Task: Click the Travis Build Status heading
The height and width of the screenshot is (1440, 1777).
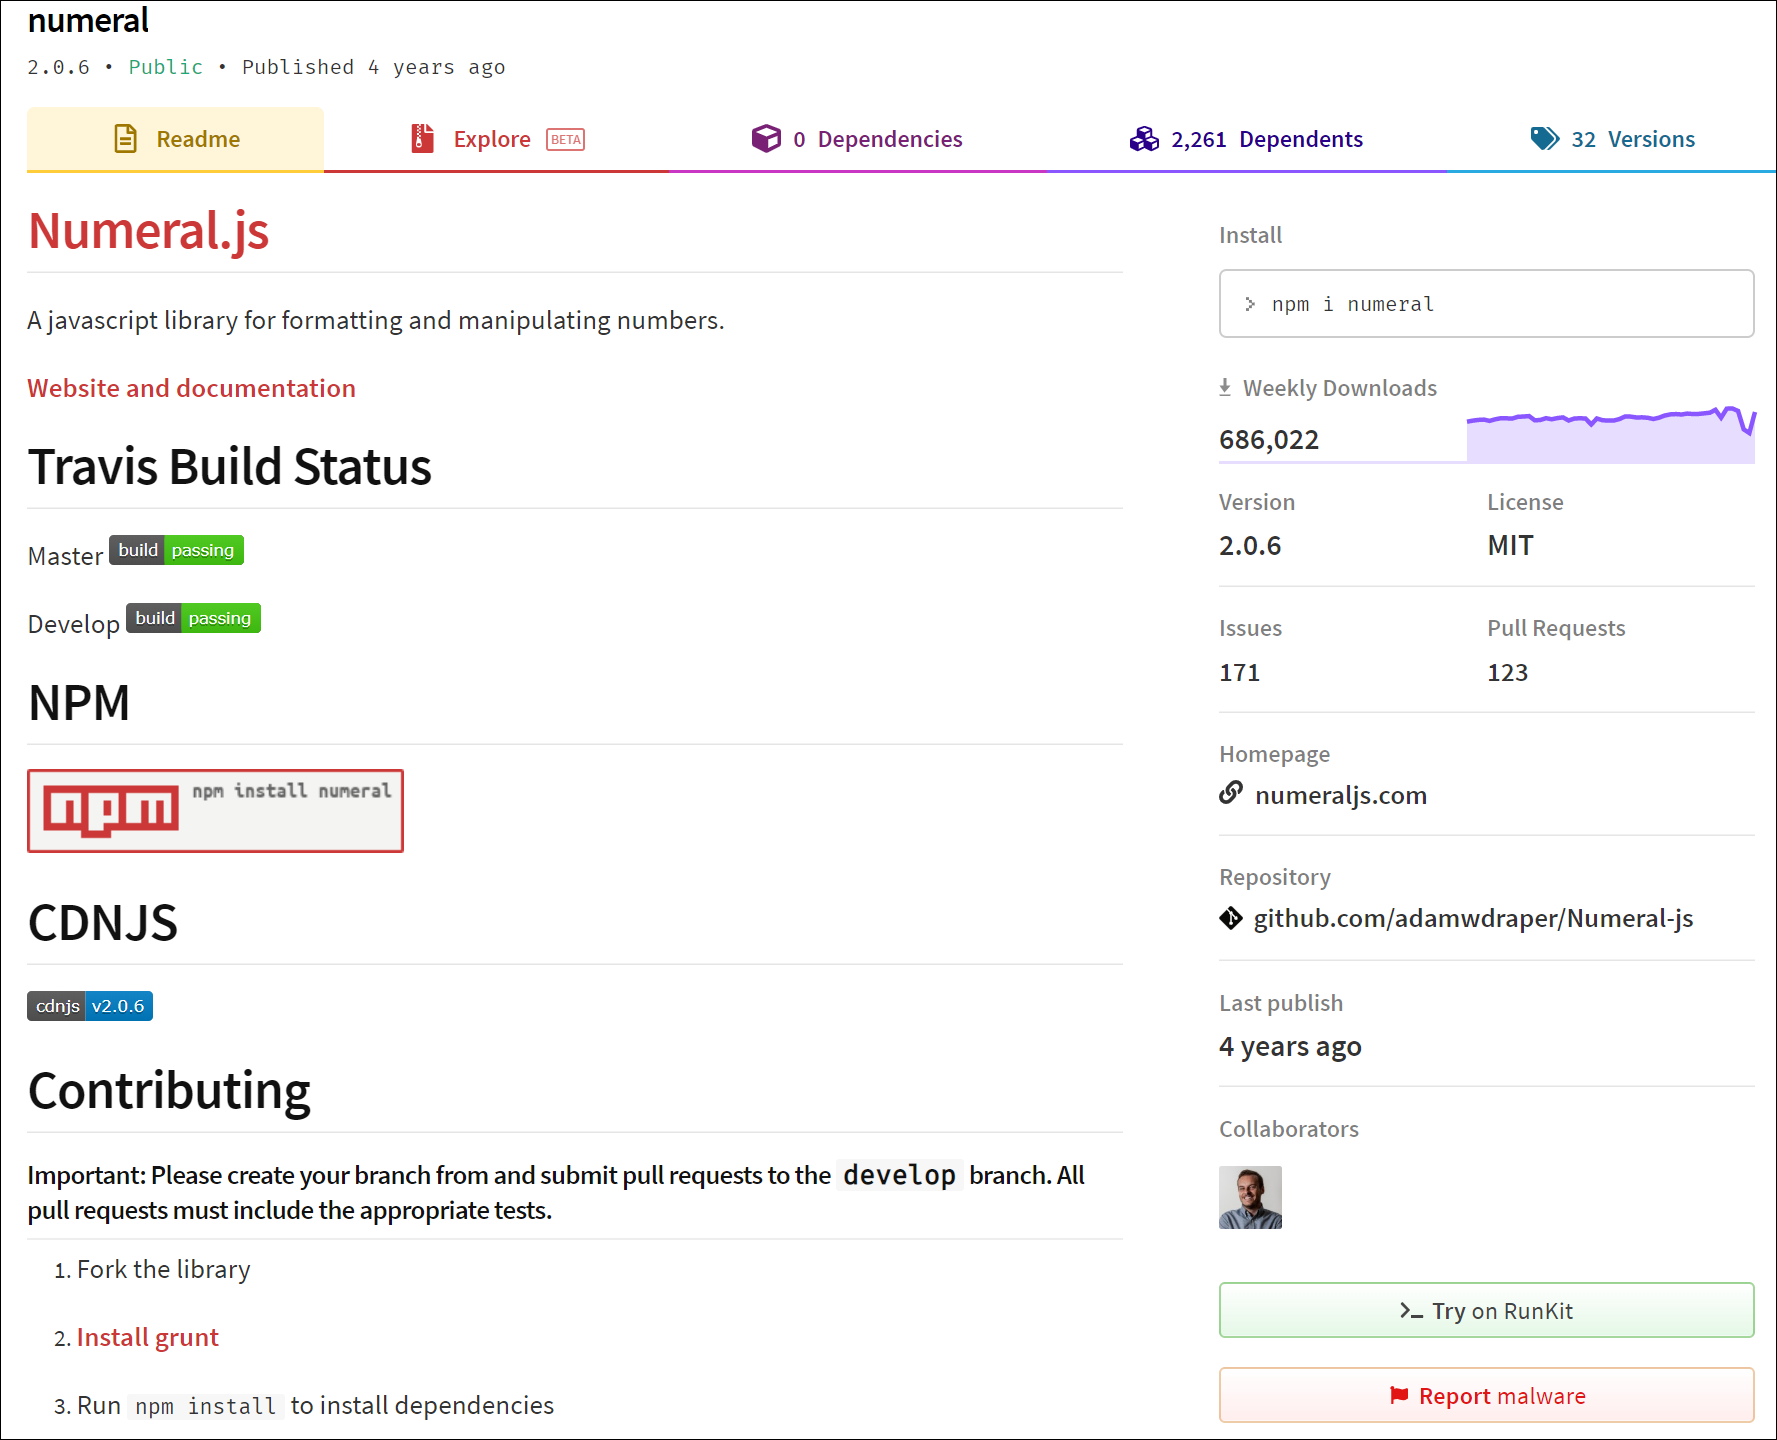Action: (229, 467)
